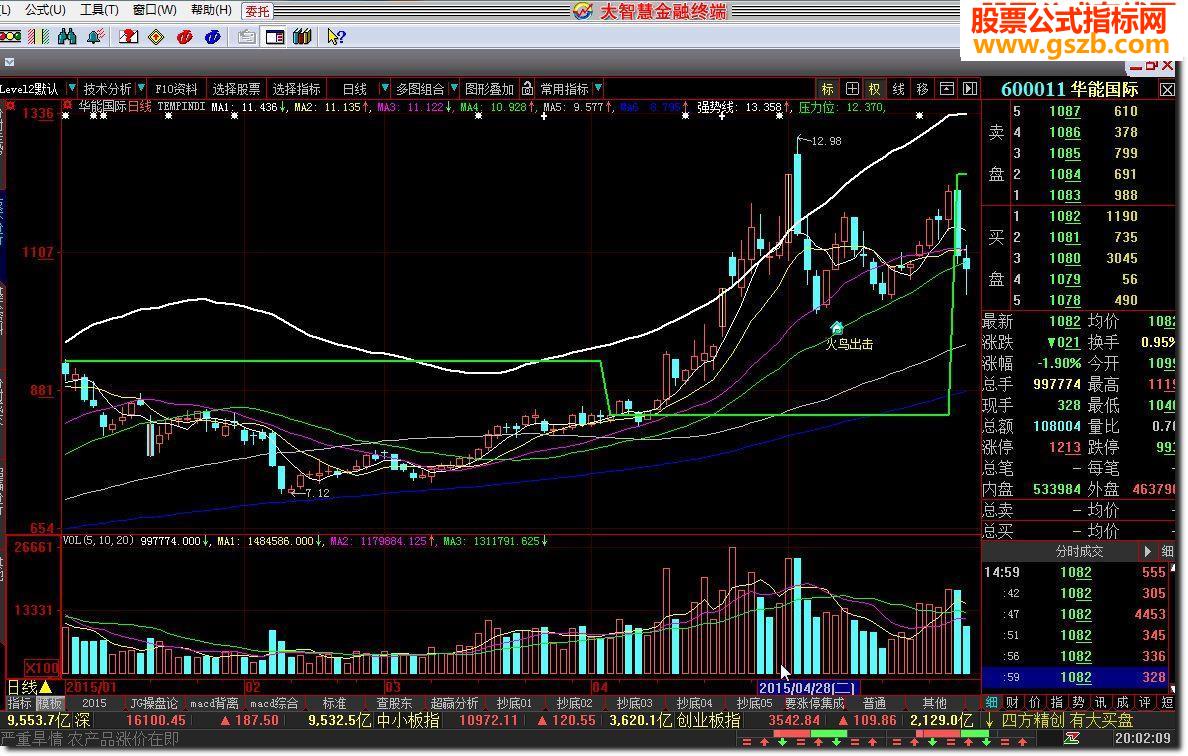Open the 工具(T) menu
1188x756 pixels.
pos(99,10)
